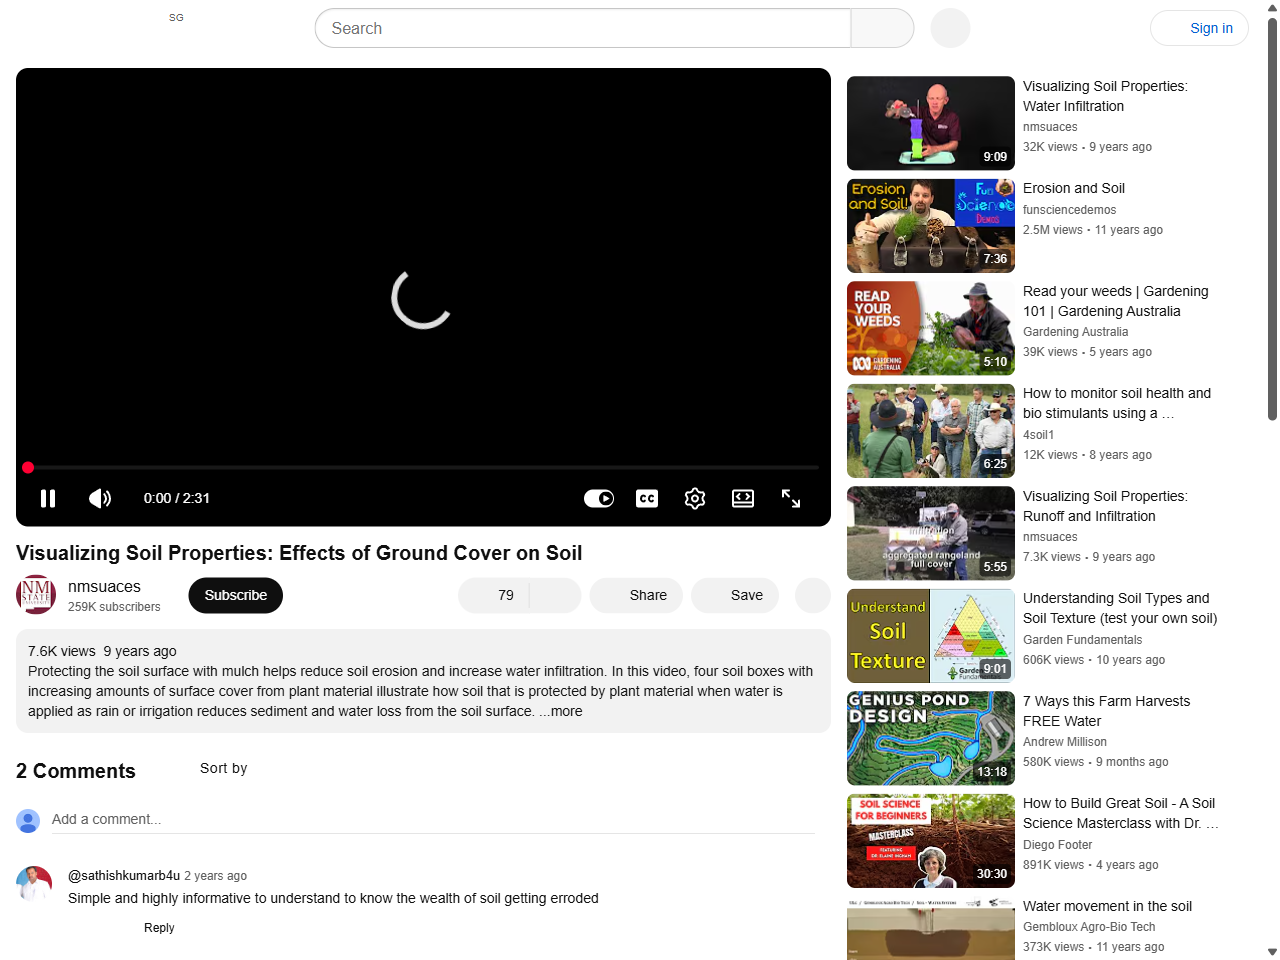Open the Sort by comments dropdown
The width and height of the screenshot is (1280, 960).
tap(223, 769)
